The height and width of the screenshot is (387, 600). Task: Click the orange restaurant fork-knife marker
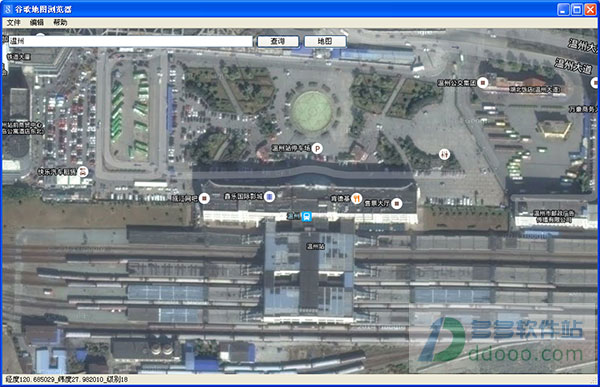(357, 198)
